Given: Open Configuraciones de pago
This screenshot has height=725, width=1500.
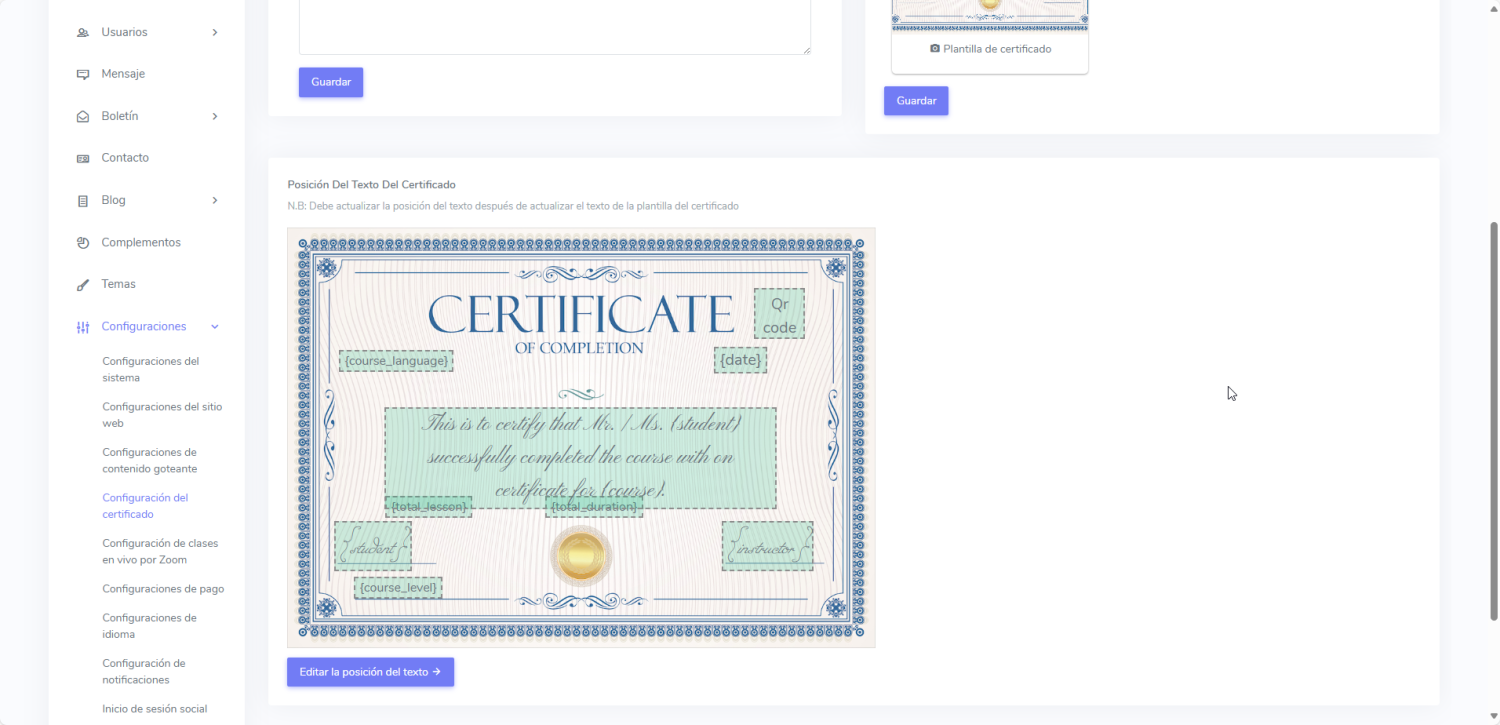Looking at the screenshot, I should pyautogui.click(x=163, y=589).
